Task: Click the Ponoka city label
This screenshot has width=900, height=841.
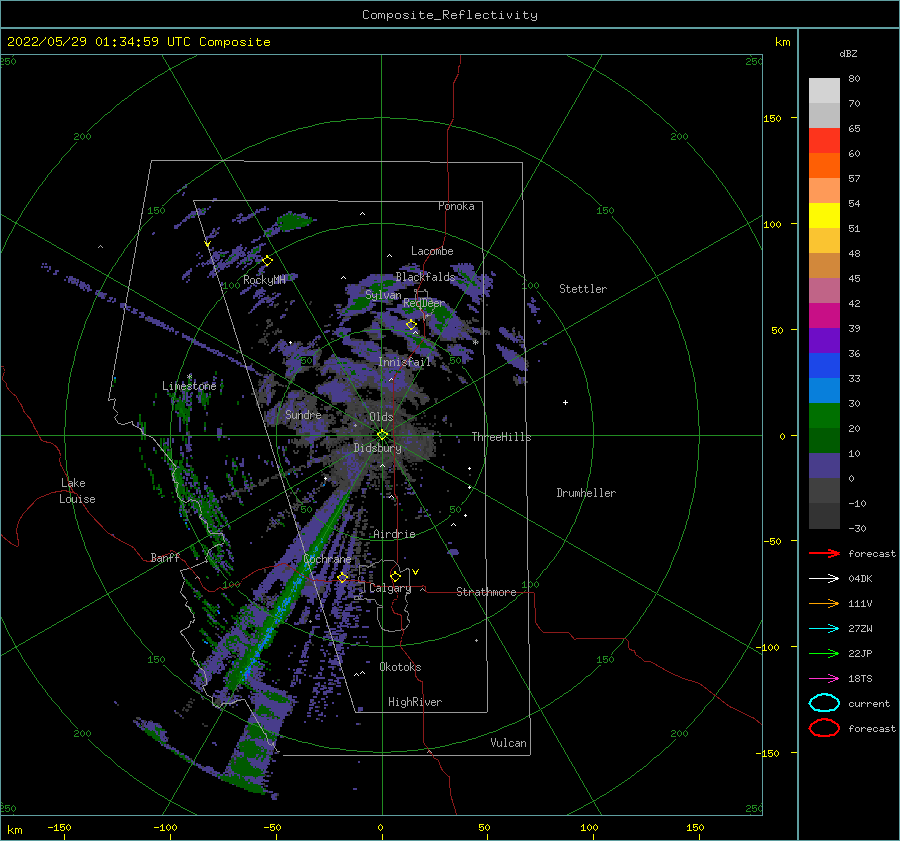Action: click(456, 206)
